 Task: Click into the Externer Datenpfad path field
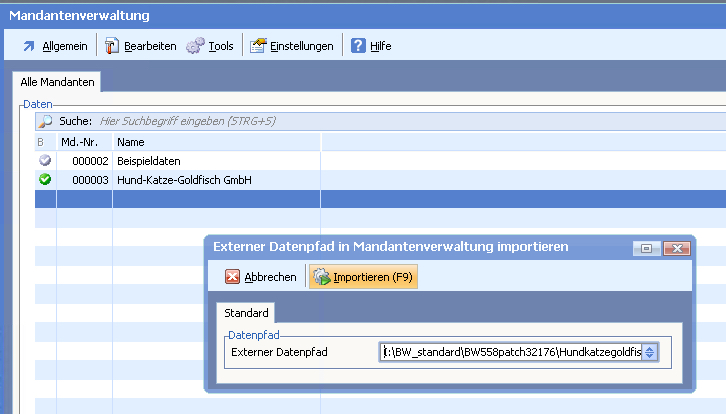[510, 352]
